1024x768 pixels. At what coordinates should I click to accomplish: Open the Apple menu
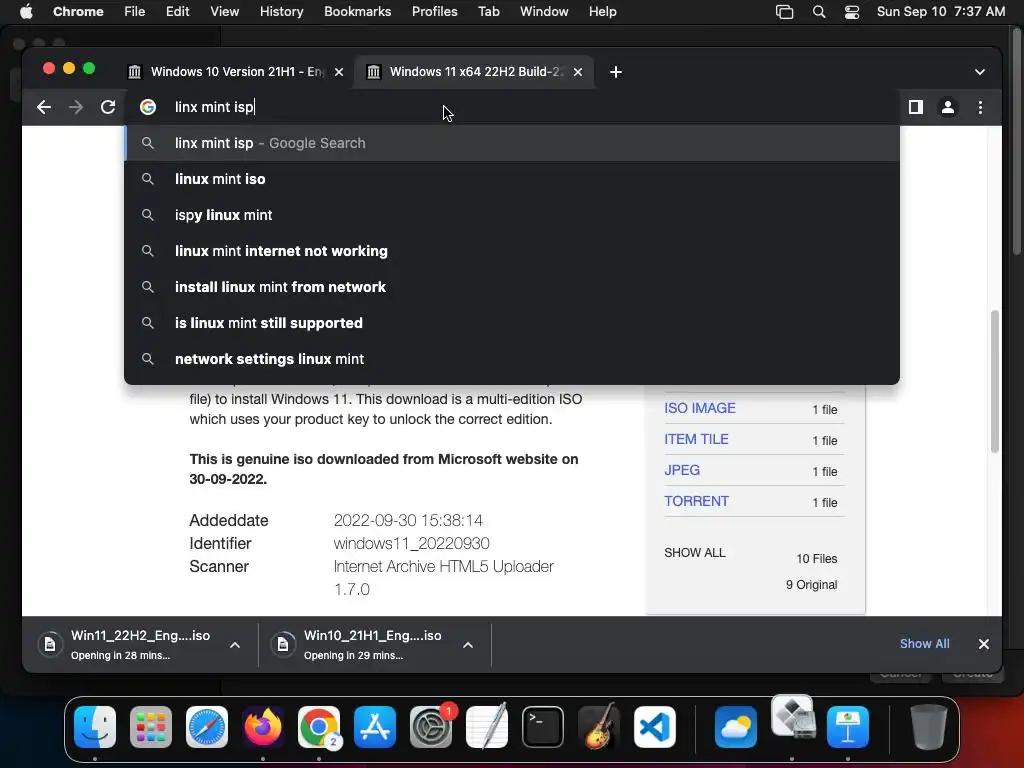point(26,11)
